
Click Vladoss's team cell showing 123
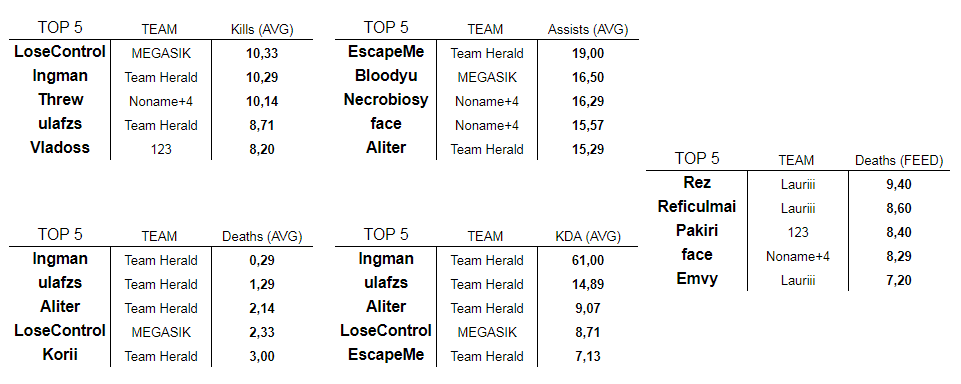point(161,149)
